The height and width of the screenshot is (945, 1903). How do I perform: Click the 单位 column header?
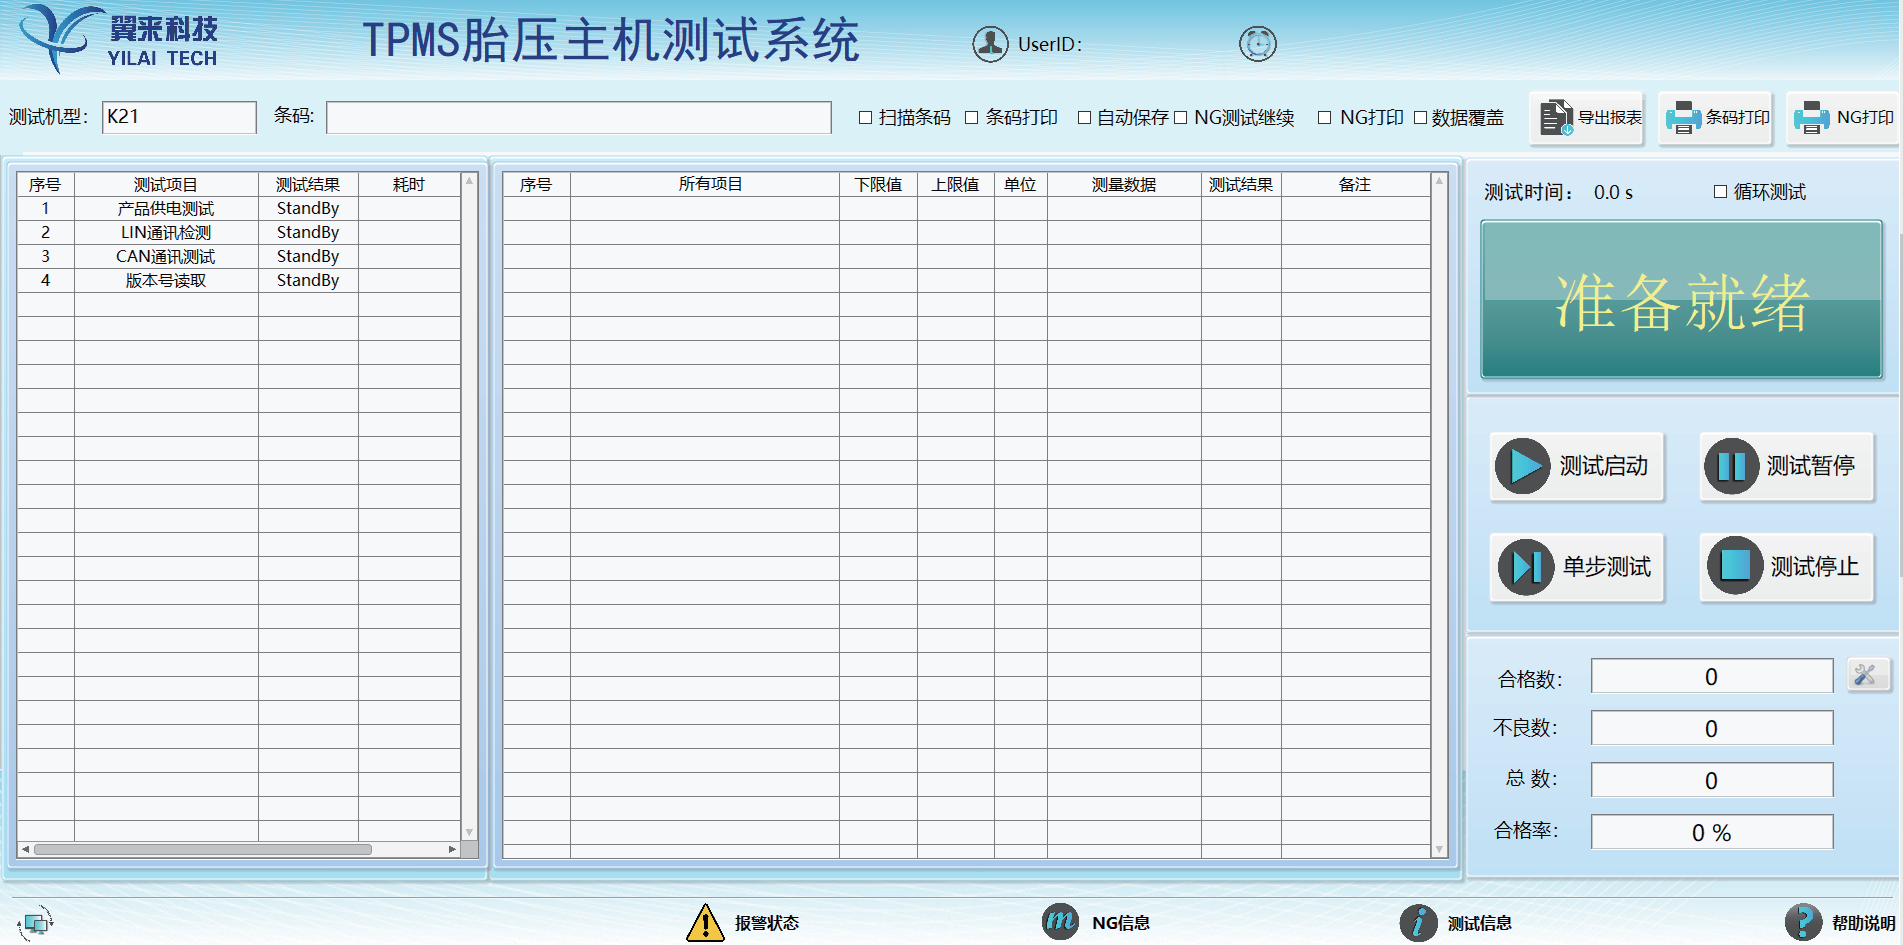click(x=1020, y=184)
